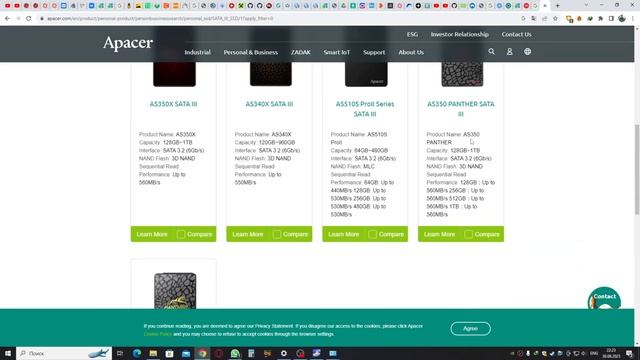Click the AS350X product image

[174, 74]
